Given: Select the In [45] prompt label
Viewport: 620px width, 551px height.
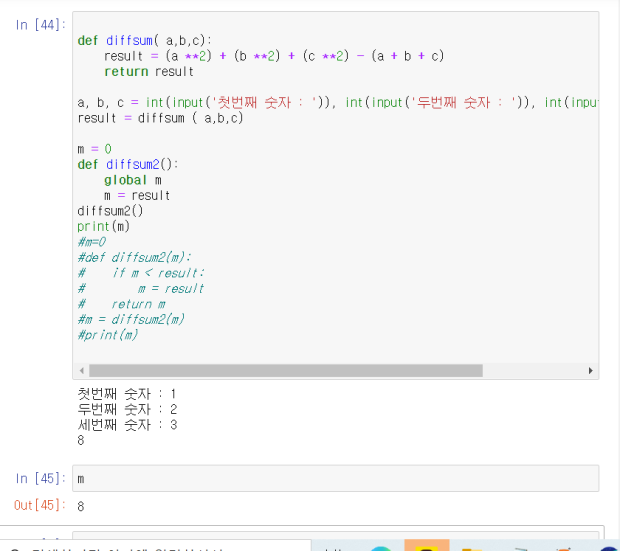Looking at the screenshot, I should (40, 479).
